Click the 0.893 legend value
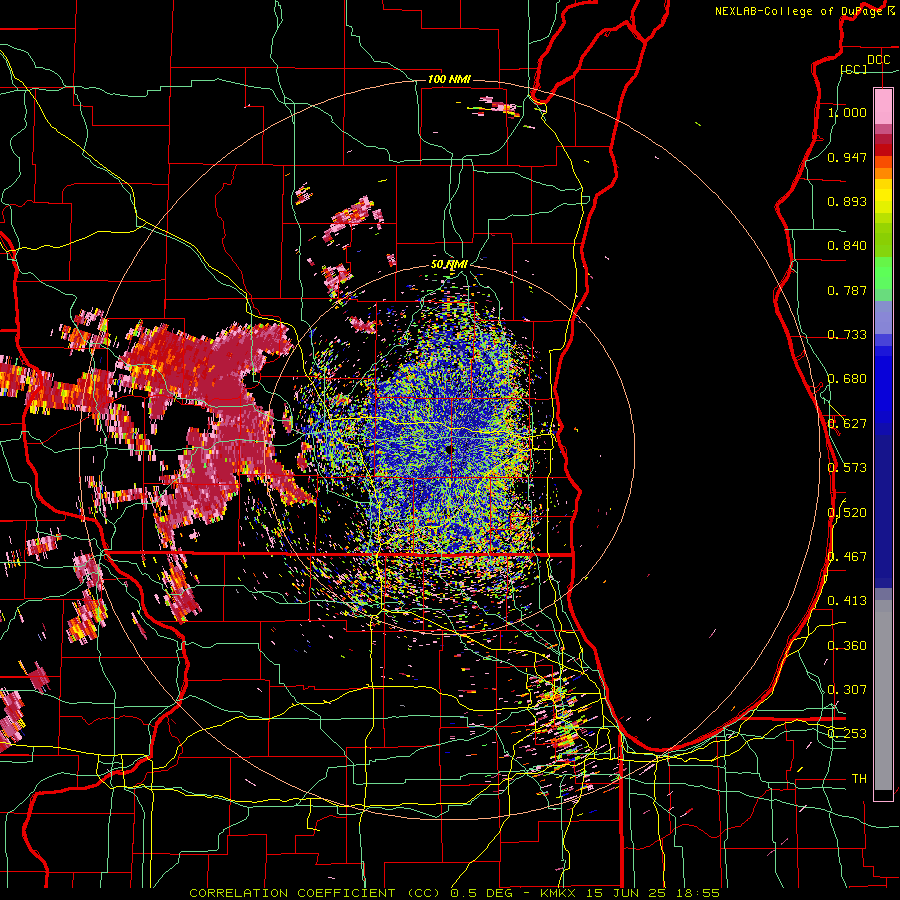 (847, 201)
